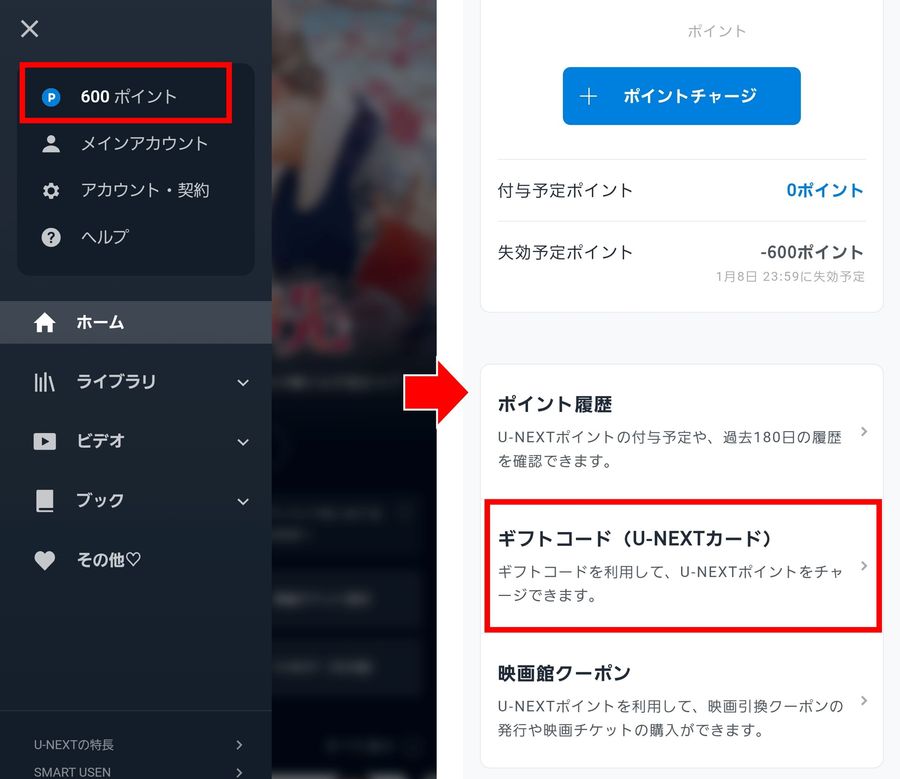The height and width of the screenshot is (779, 900).
Task: Click ポイント heading at top of card
Action: (716, 31)
